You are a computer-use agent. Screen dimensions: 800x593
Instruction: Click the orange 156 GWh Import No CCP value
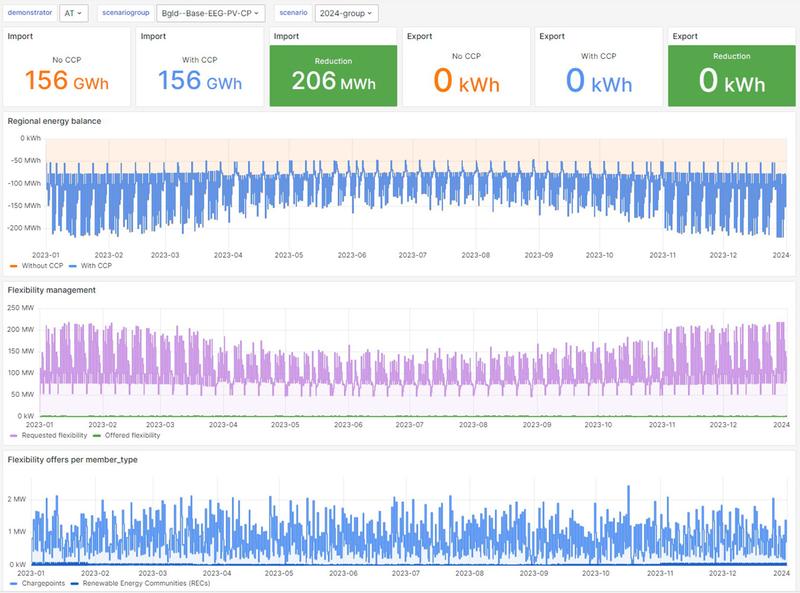tap(67, 81)
